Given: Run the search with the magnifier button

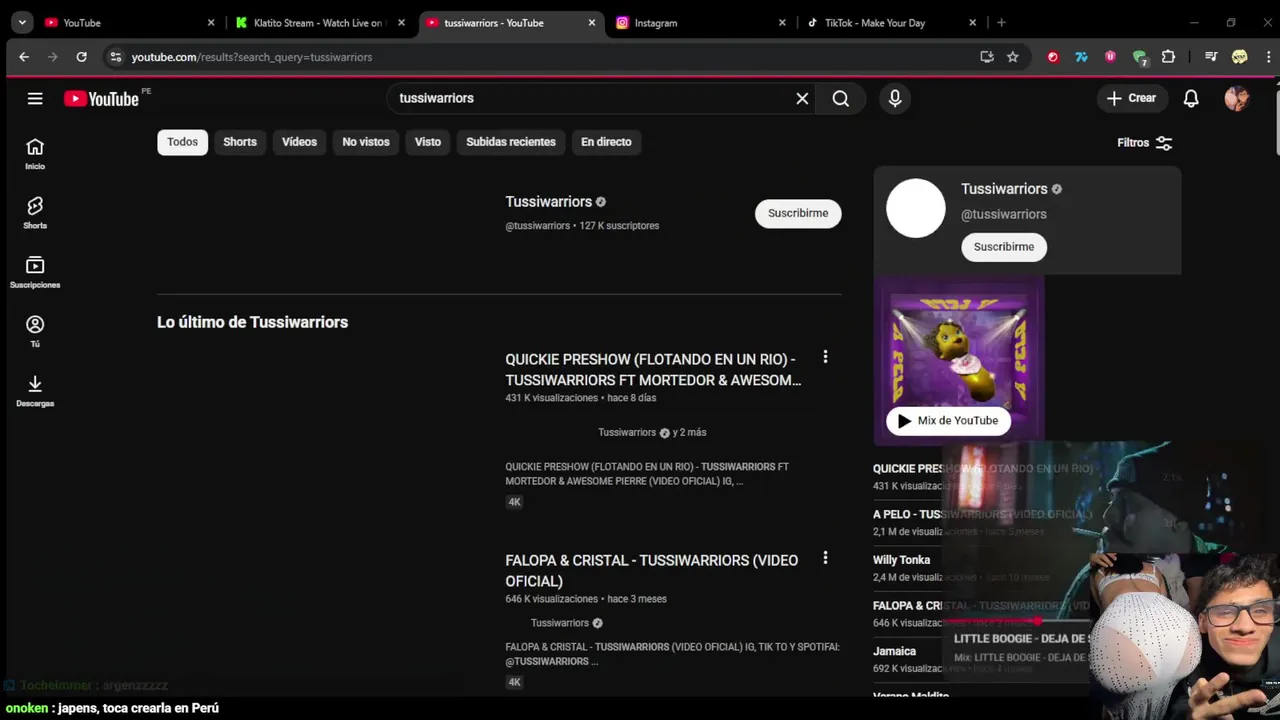Looking at the screenshot, I should pyautogui.click(x=841, y=98).
